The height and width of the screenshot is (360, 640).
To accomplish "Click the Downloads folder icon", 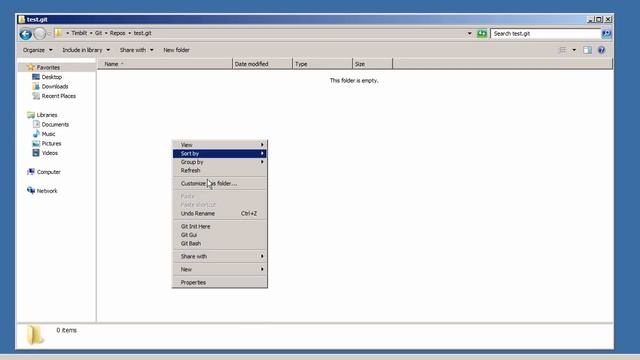I will pyautogui.click(x=36, y=86).
